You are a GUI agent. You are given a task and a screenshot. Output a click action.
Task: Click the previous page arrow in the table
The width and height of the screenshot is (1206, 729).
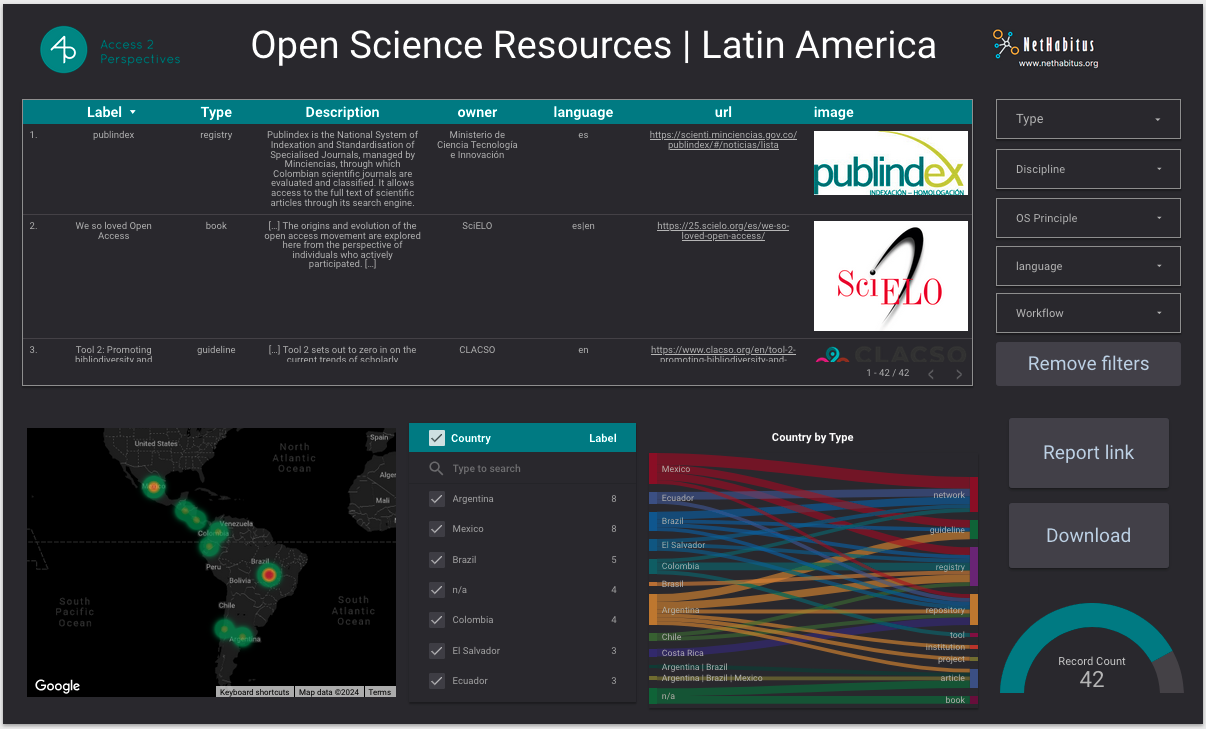[931, 374]
